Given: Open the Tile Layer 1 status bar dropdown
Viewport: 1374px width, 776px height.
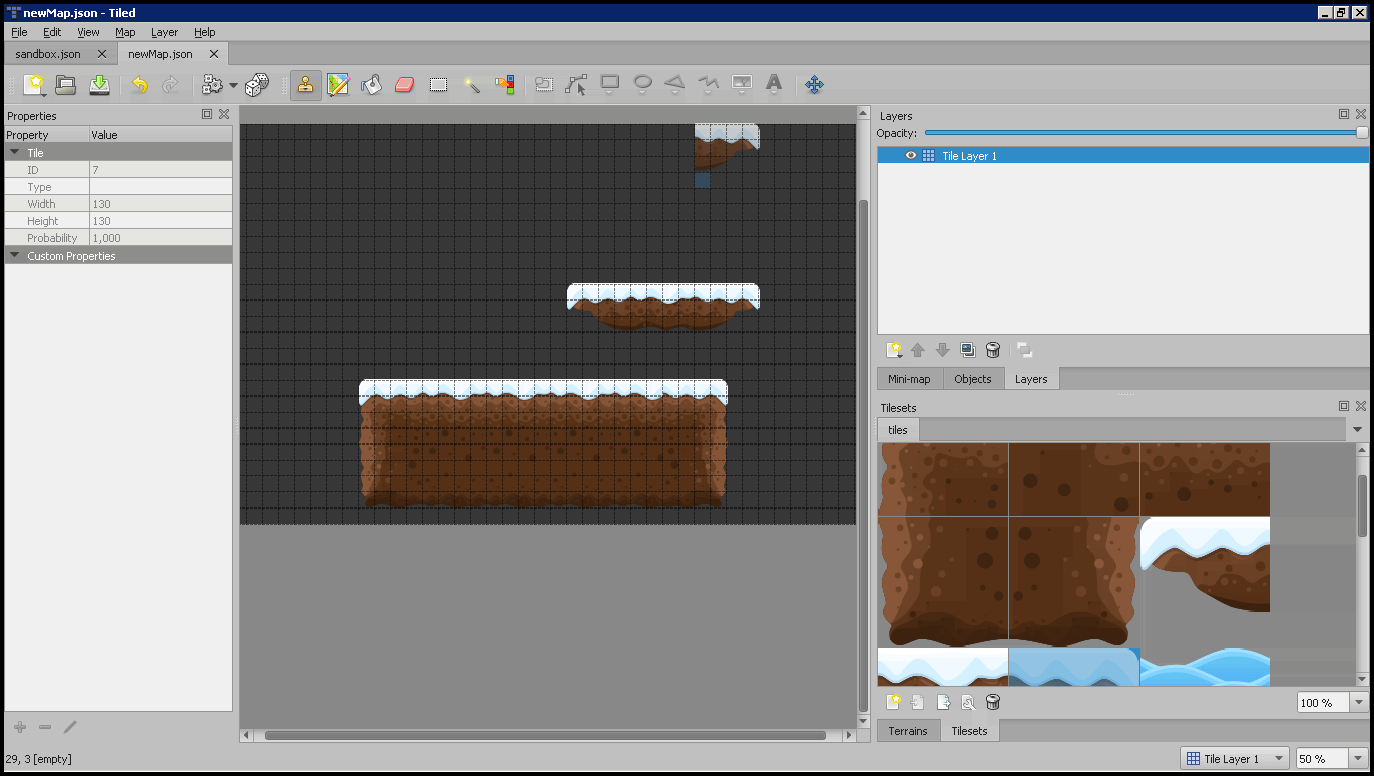Looking at the screenshot, I should pos(1235,759).
